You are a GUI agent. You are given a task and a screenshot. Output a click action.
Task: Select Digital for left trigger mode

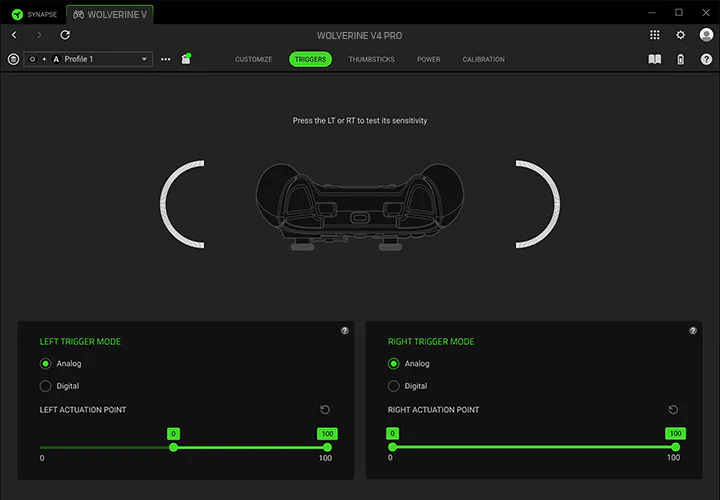[45, 386]
